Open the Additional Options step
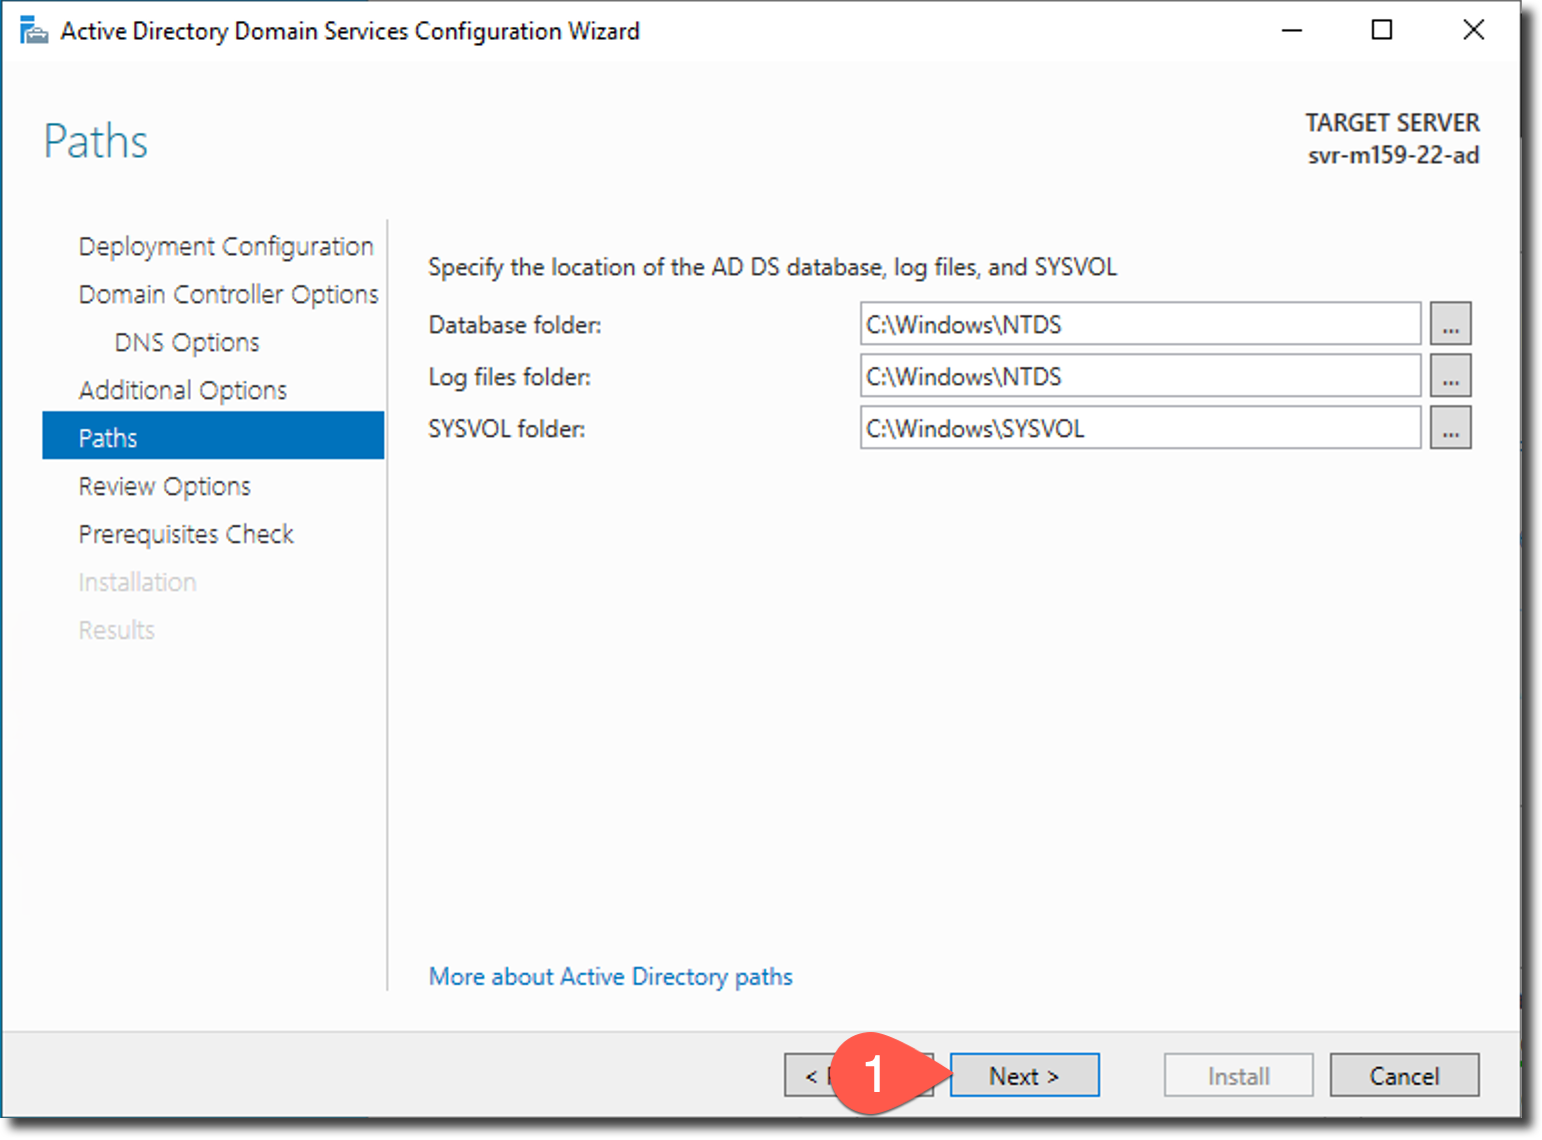 pyautogui.click(x=183, y=390)
